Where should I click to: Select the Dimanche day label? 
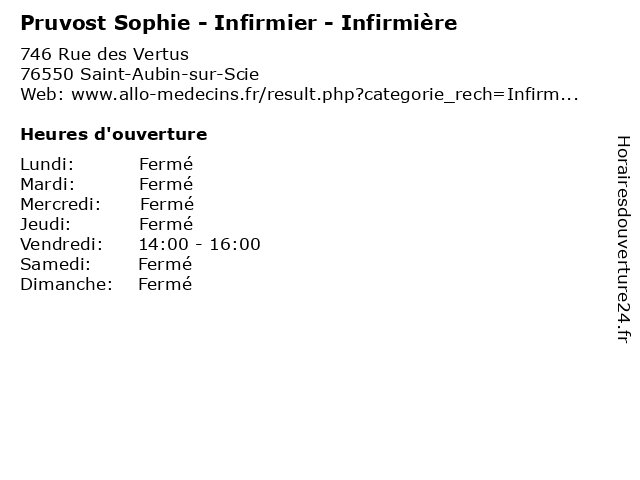click(65, 284)
